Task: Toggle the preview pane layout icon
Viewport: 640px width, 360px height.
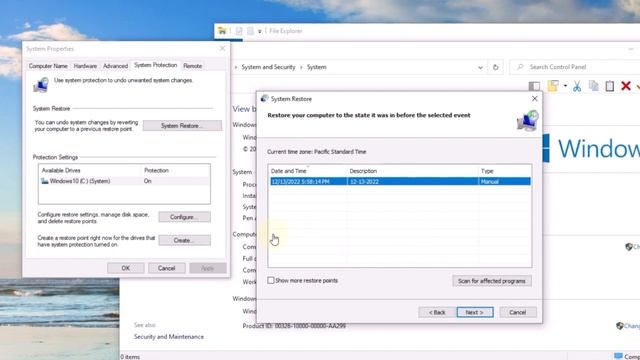Action: click(x=534, y=86)
